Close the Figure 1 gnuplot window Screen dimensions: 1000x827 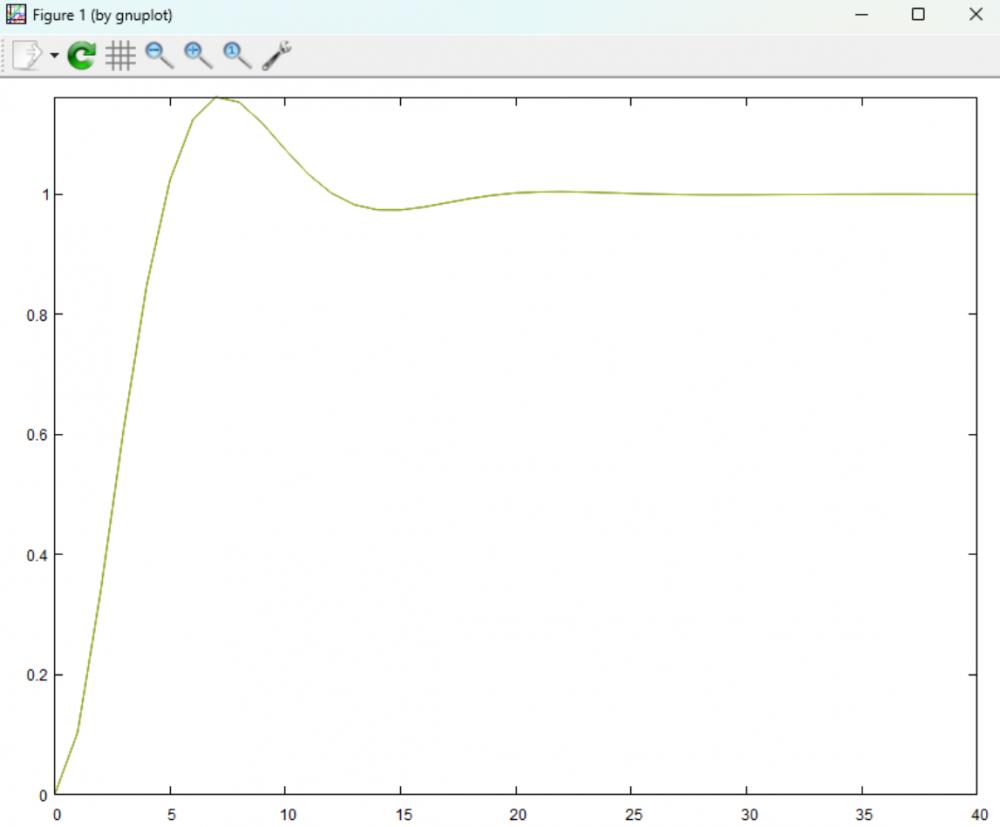tap(976, 15)
